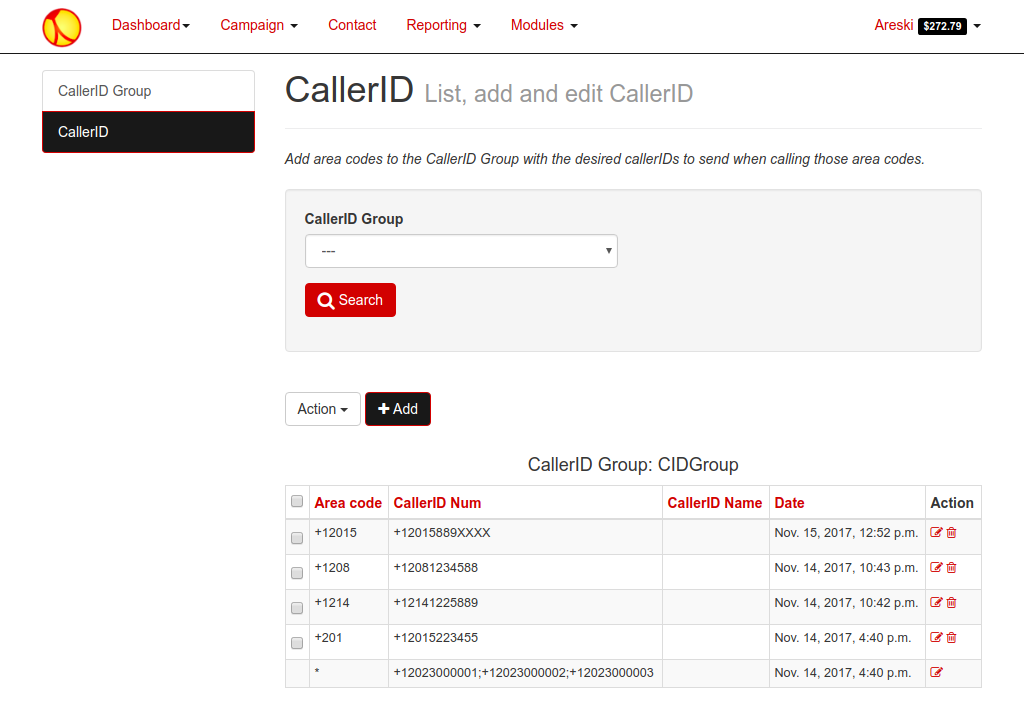The height and width of the screenshot is (704, 1024).
Task: Click the +12015223455 CallerID number
Action: (436, 637)
